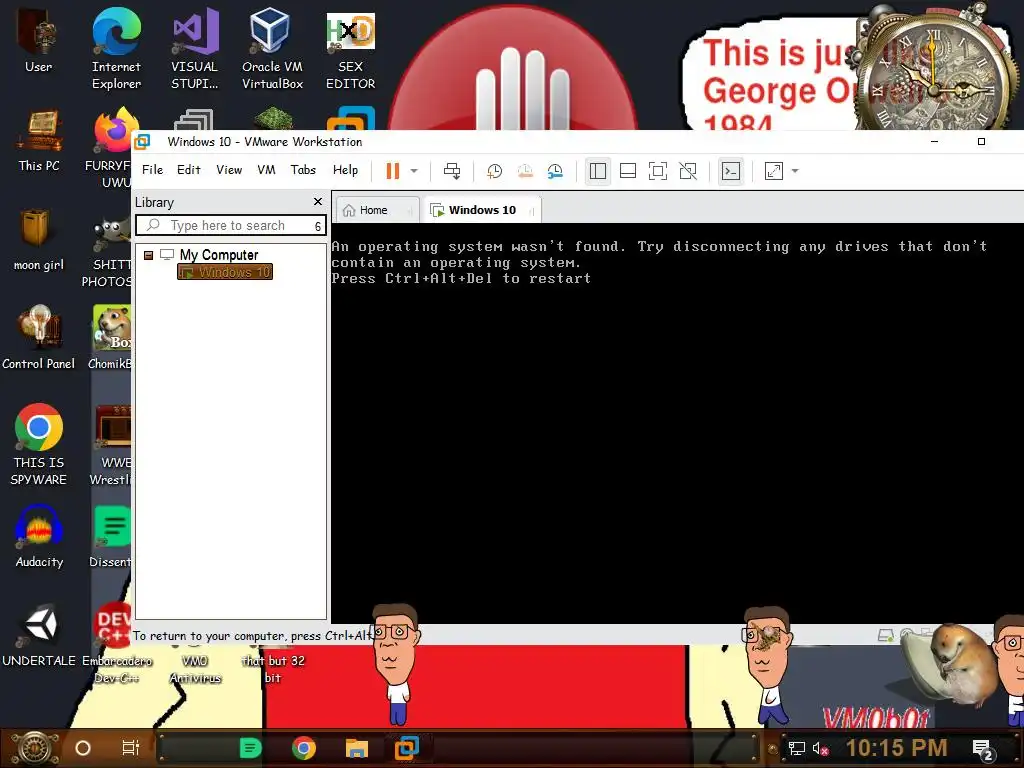Open the Chrome THIS IS SPYWARE icon
Screen dimensions: 1024x768
click(x=39, y=445)
